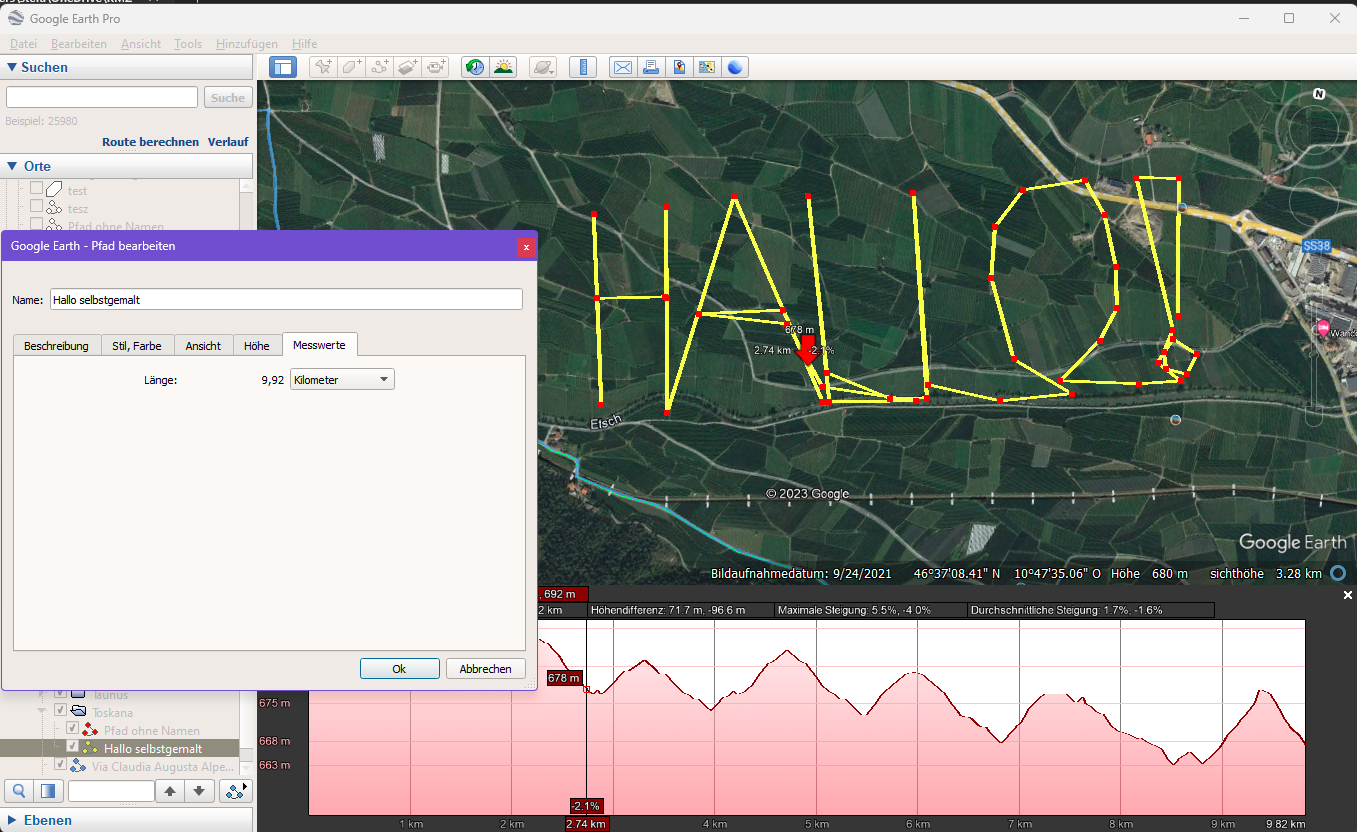Toggle the test polygon checkbox
Image resolution: width=1357 pixels, height=832 pixels.
click(36, 190)
